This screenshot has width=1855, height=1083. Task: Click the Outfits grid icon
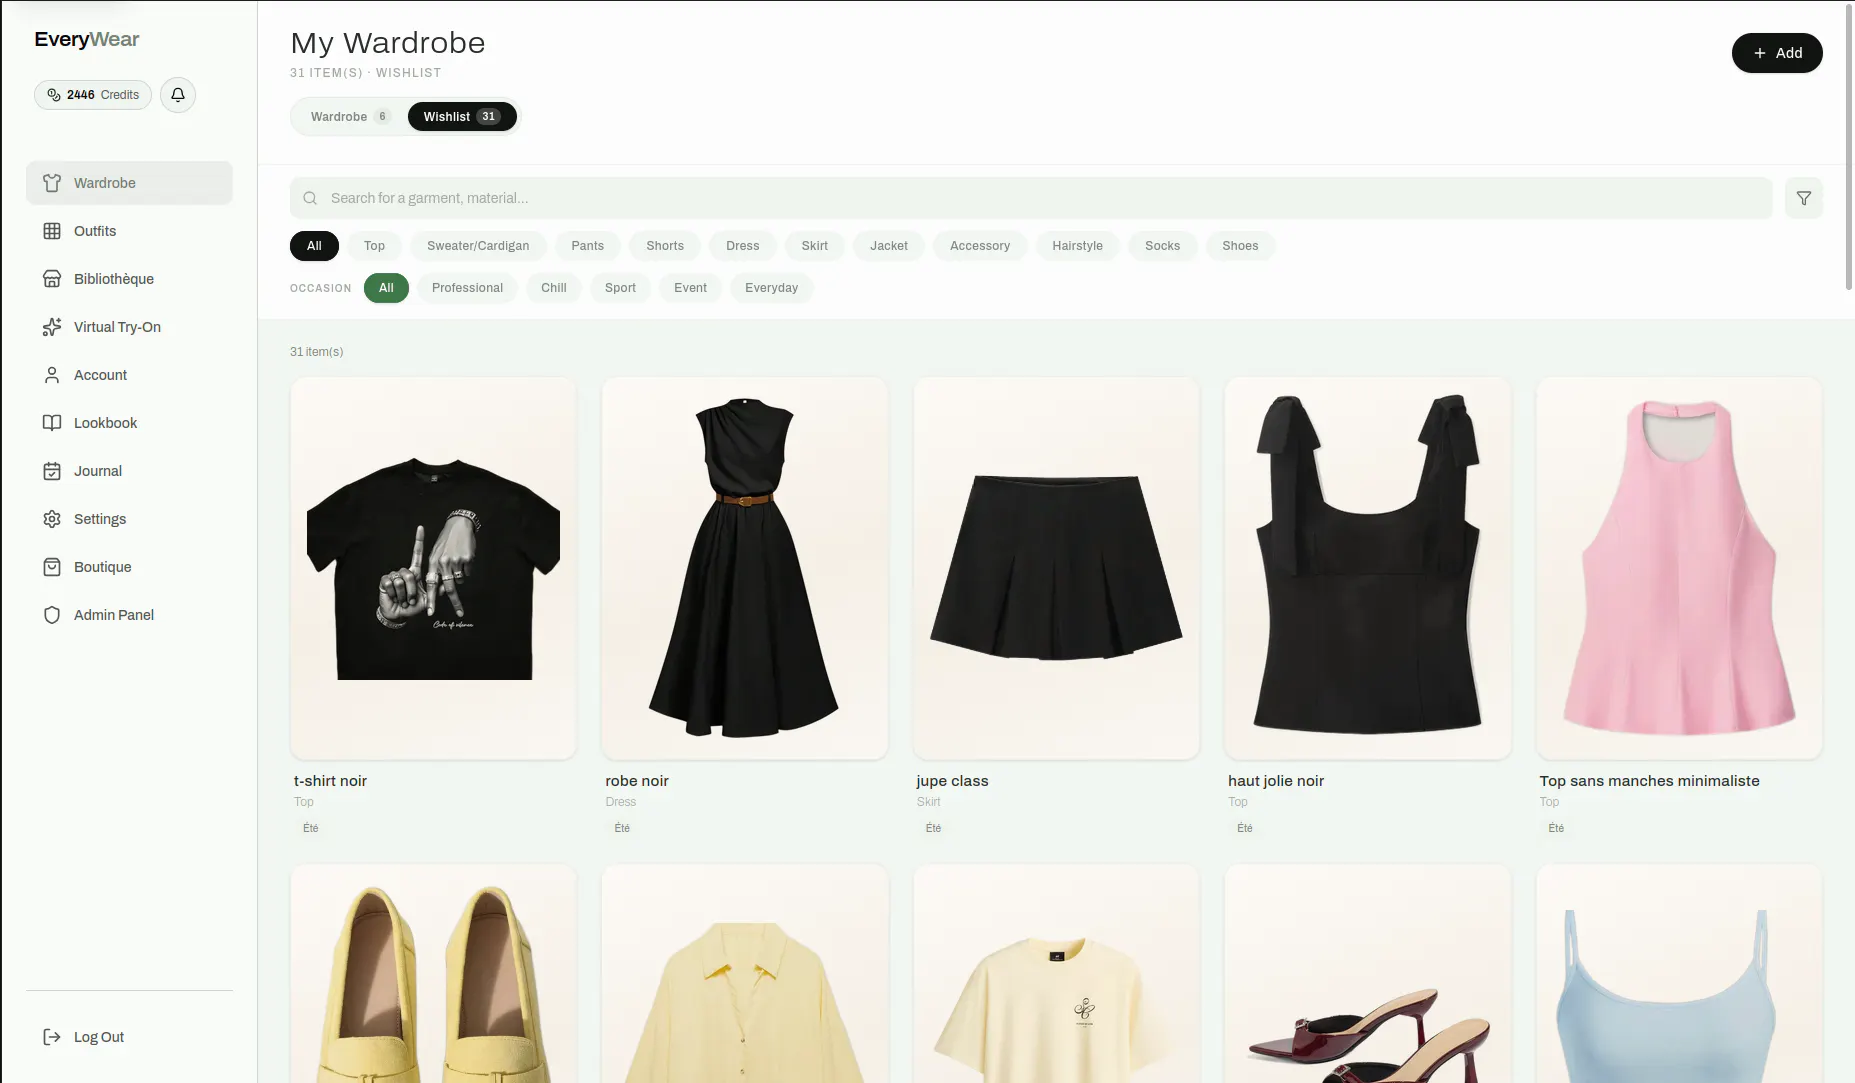pyautogui.click(x=52, y=231)
